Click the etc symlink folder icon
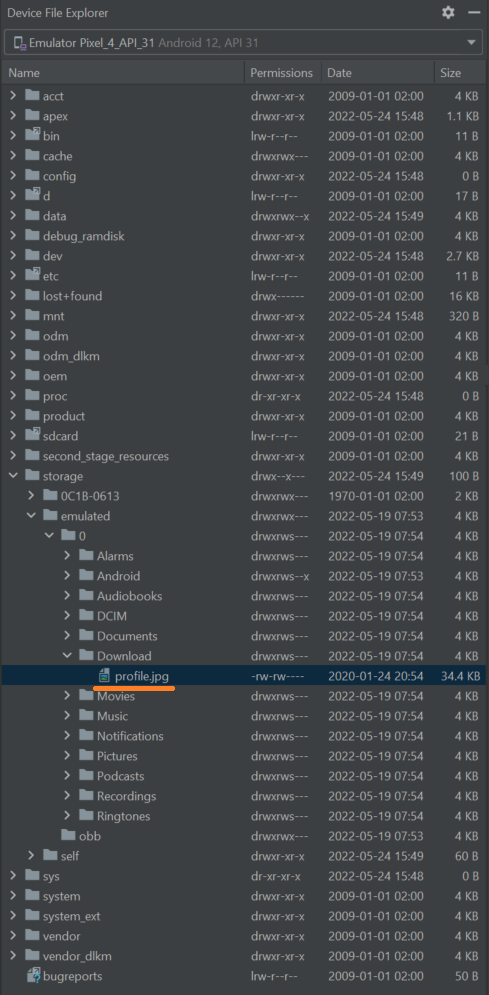 tap(32, 275)
